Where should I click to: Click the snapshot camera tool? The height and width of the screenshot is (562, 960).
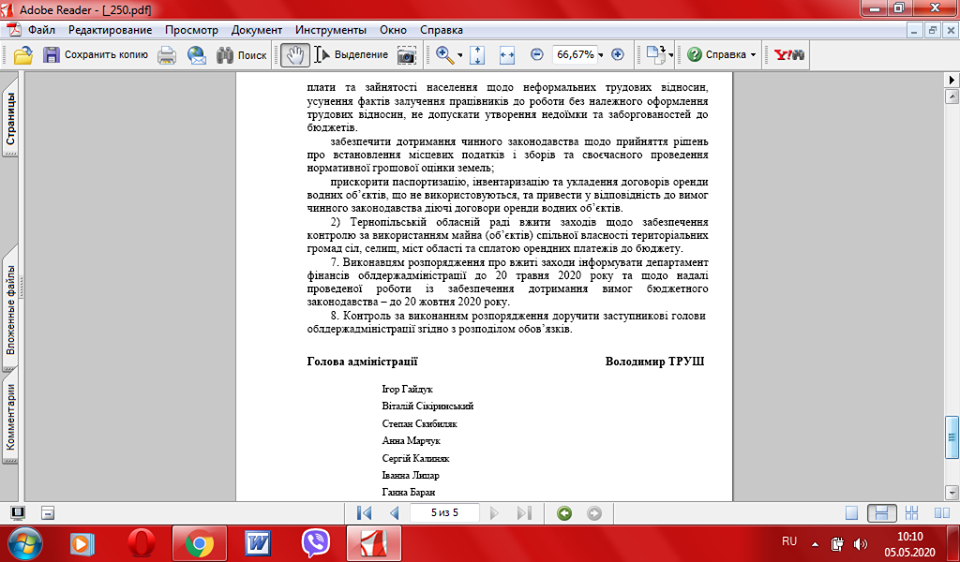click(x=406, y=55)
